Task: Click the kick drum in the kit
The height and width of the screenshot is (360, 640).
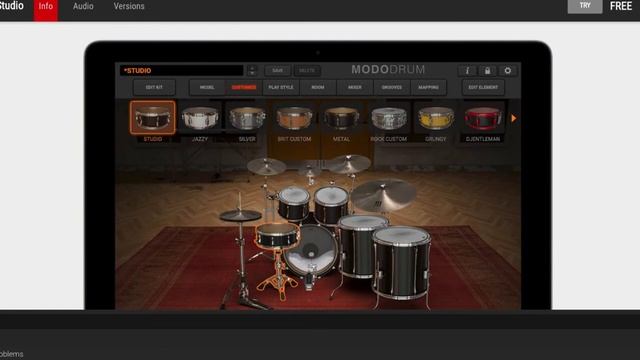Action: point(311,251)
